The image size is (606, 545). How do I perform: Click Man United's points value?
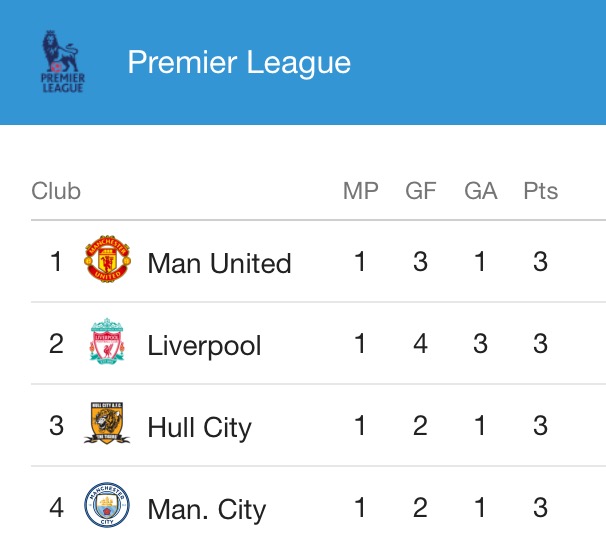[x=540, y=261]
